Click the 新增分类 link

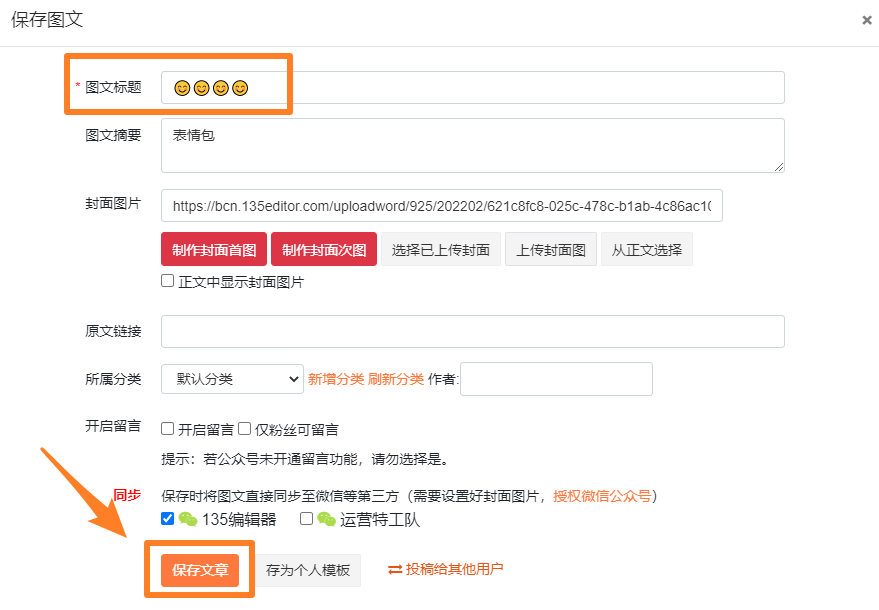[336, 379]
